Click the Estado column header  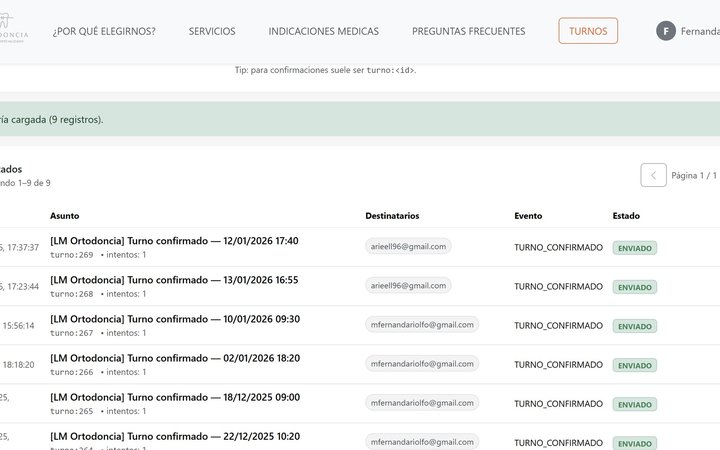[626, 215]
